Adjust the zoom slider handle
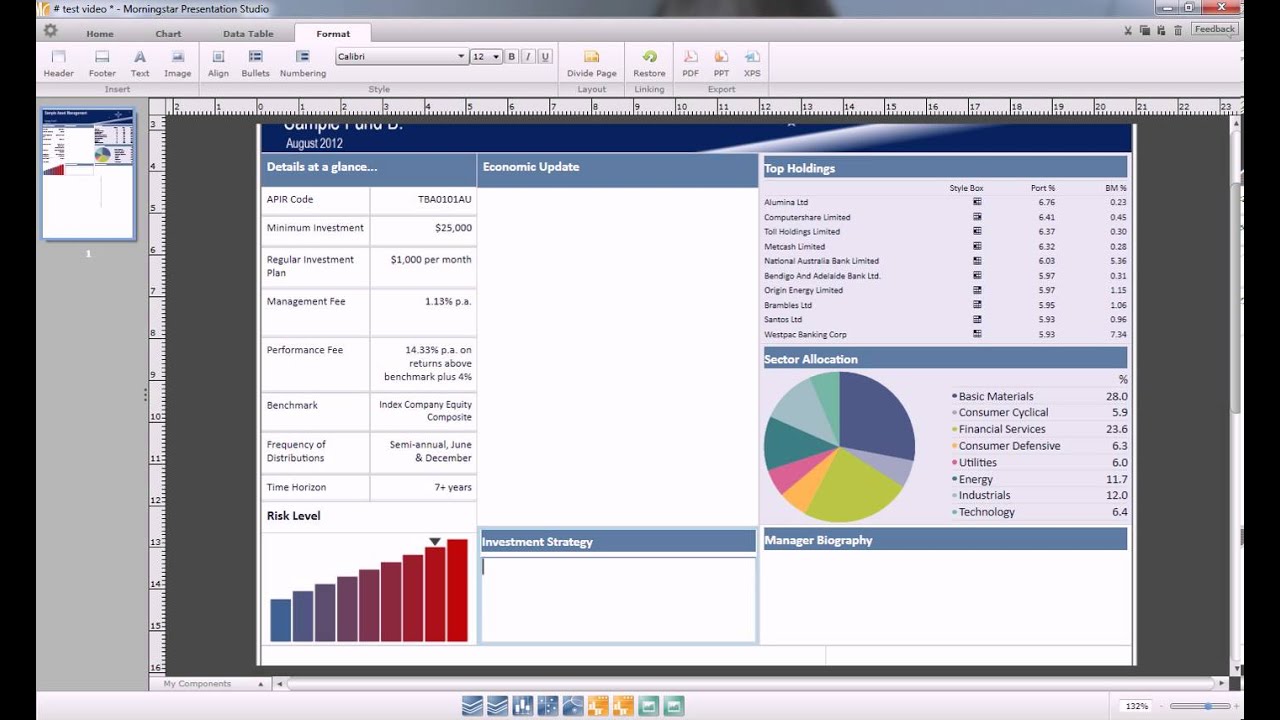Image resolution: width=1280 pixels, height=720 pixels. pyautogui.click(x=1208, y=706)
